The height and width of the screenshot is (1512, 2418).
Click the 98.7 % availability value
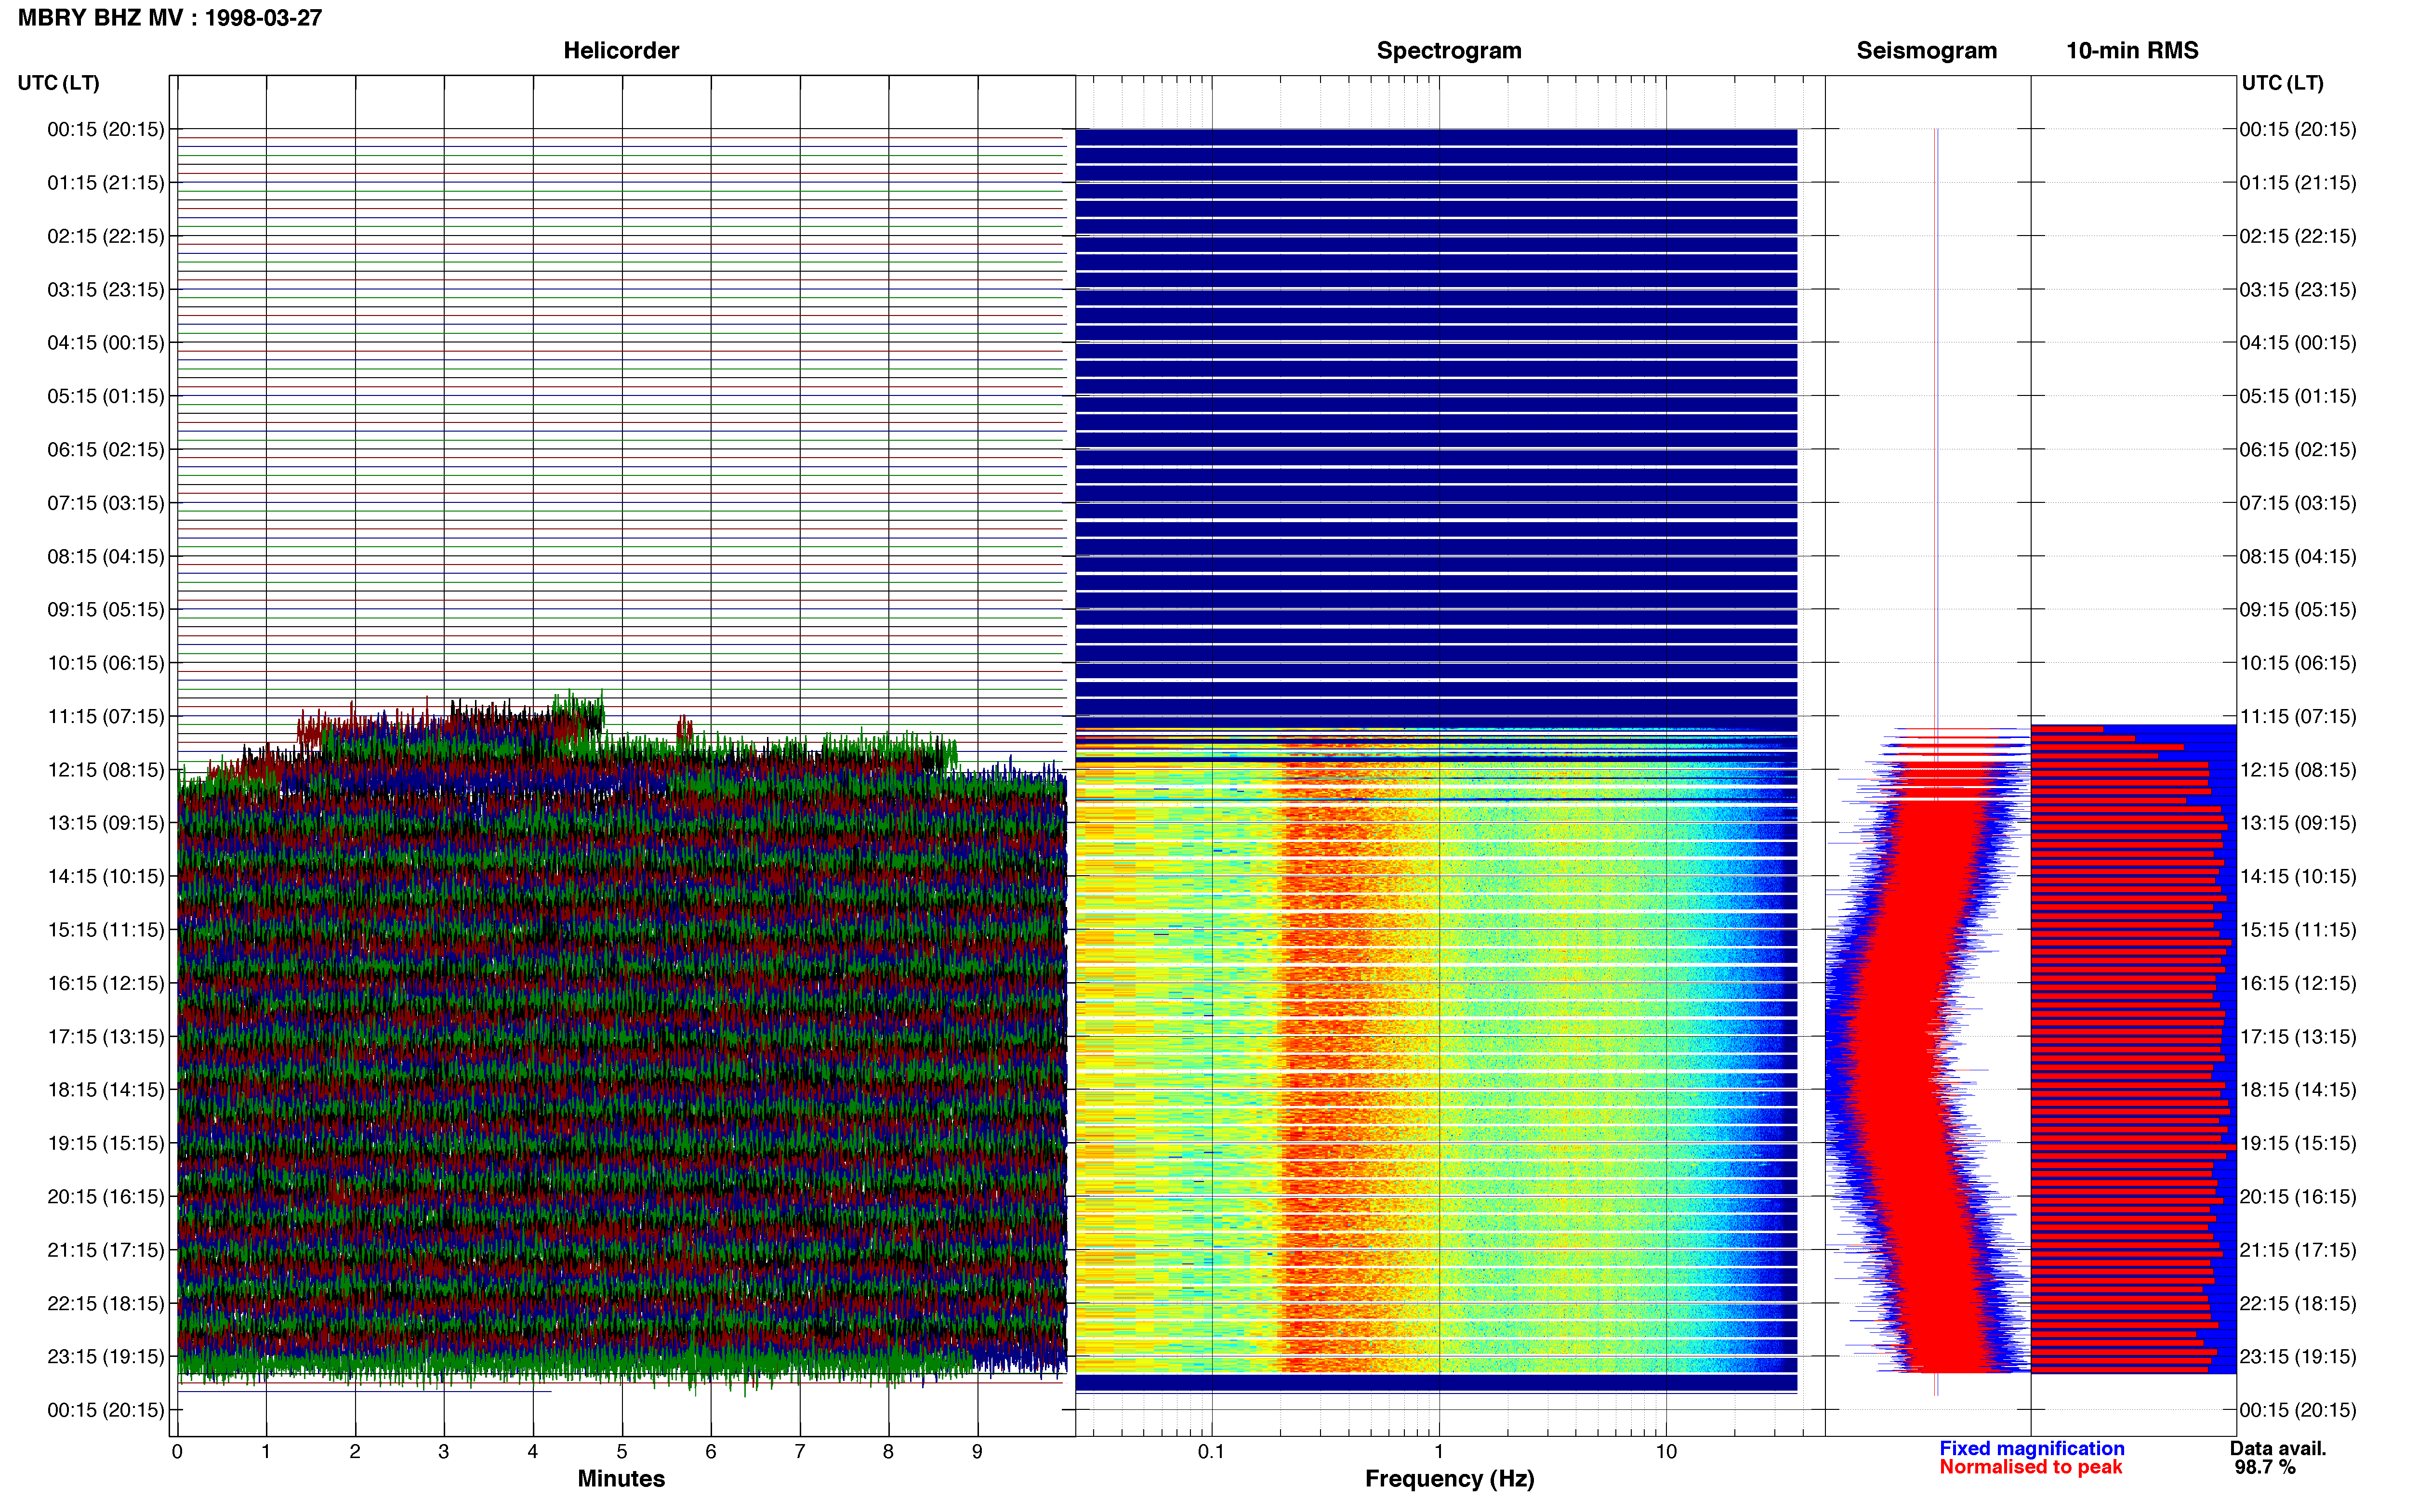pyautogui.click(x=2265, y=1467)
